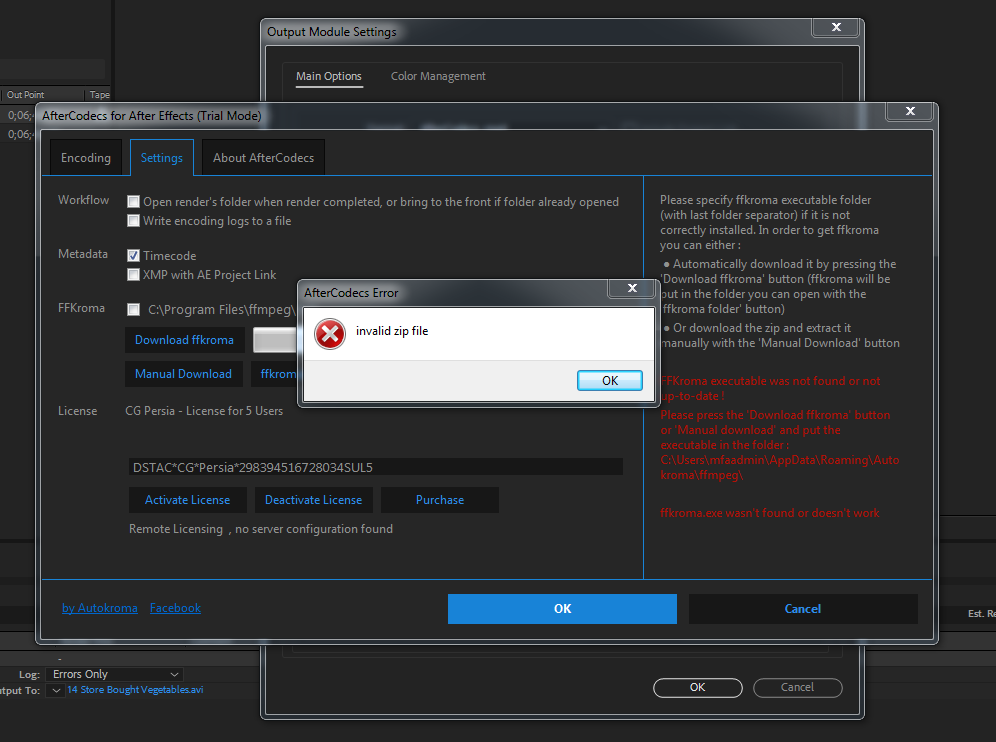Uncheck the Timecode metadata checkbox
The height and width of the screenshot is (742, 996).
point(133,255)
